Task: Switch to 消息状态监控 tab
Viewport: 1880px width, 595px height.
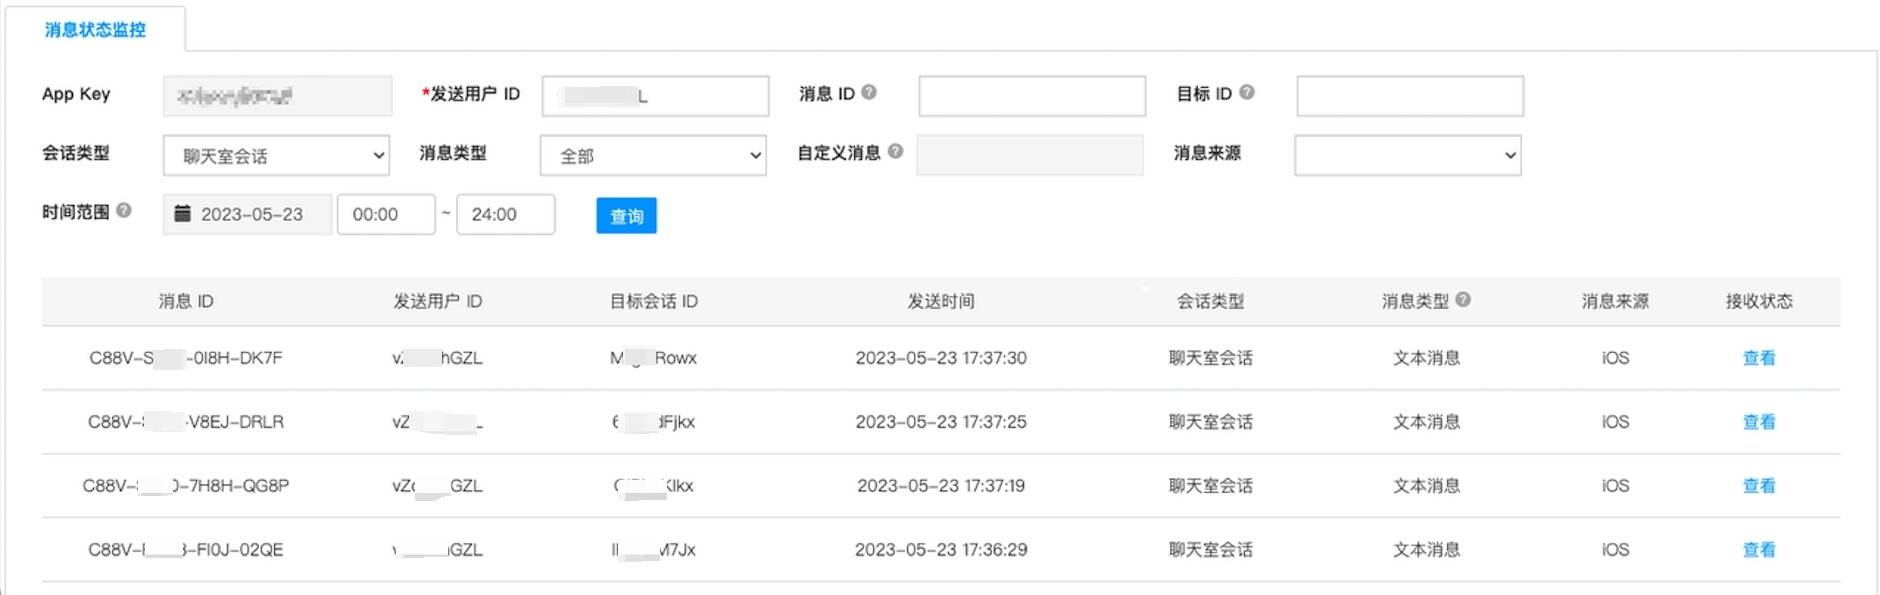Action: click(x=95, y=30)
